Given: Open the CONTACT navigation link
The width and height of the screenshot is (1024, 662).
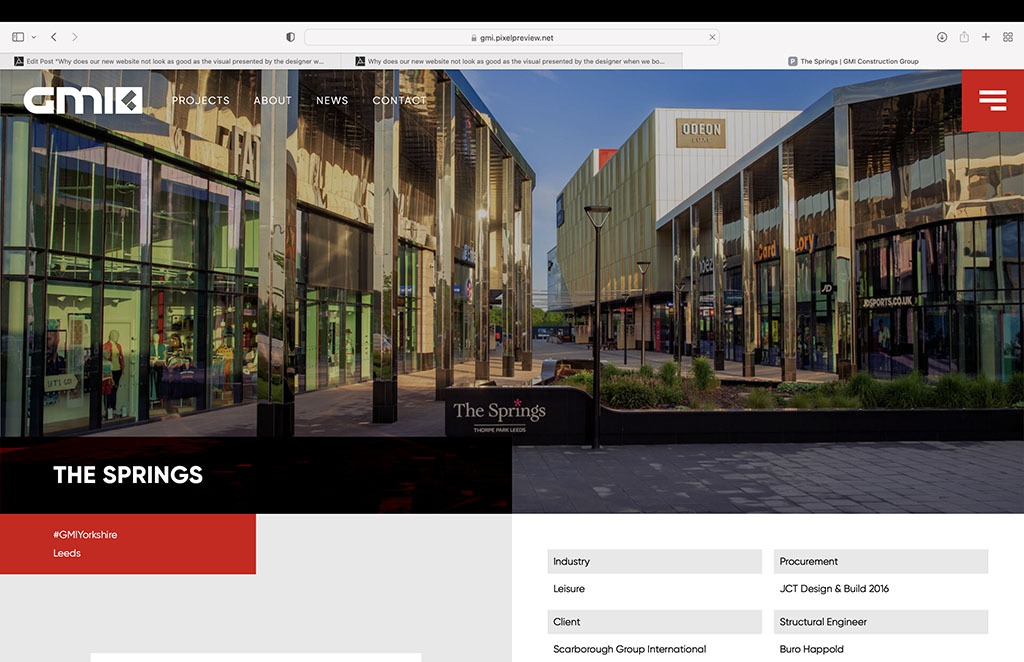Looking at the screenshot, I should pos(399,101).
